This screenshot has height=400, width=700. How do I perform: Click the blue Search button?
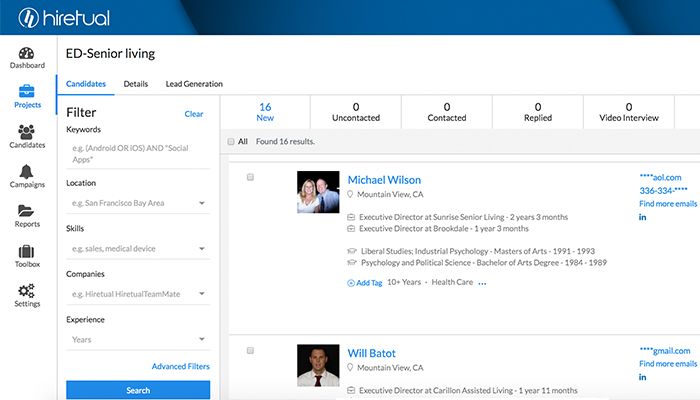138,390
